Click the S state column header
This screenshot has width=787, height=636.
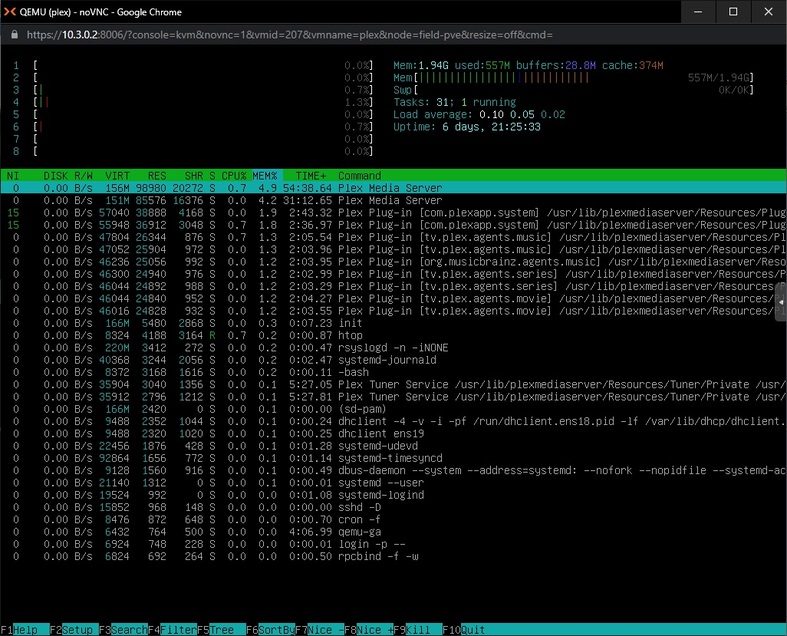212,176
